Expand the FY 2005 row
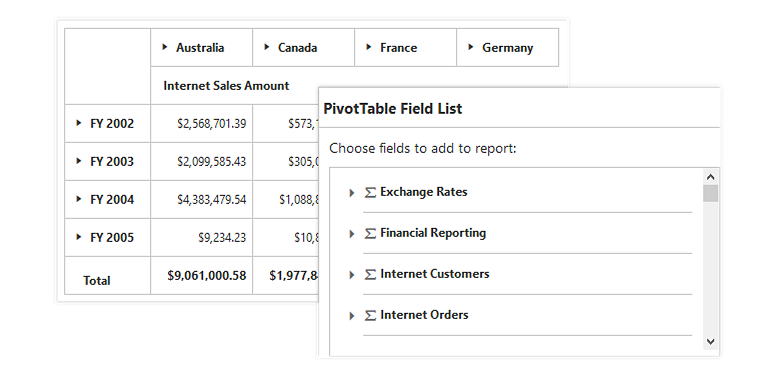This screenshot has width=780, height=380. click(78, 237)
